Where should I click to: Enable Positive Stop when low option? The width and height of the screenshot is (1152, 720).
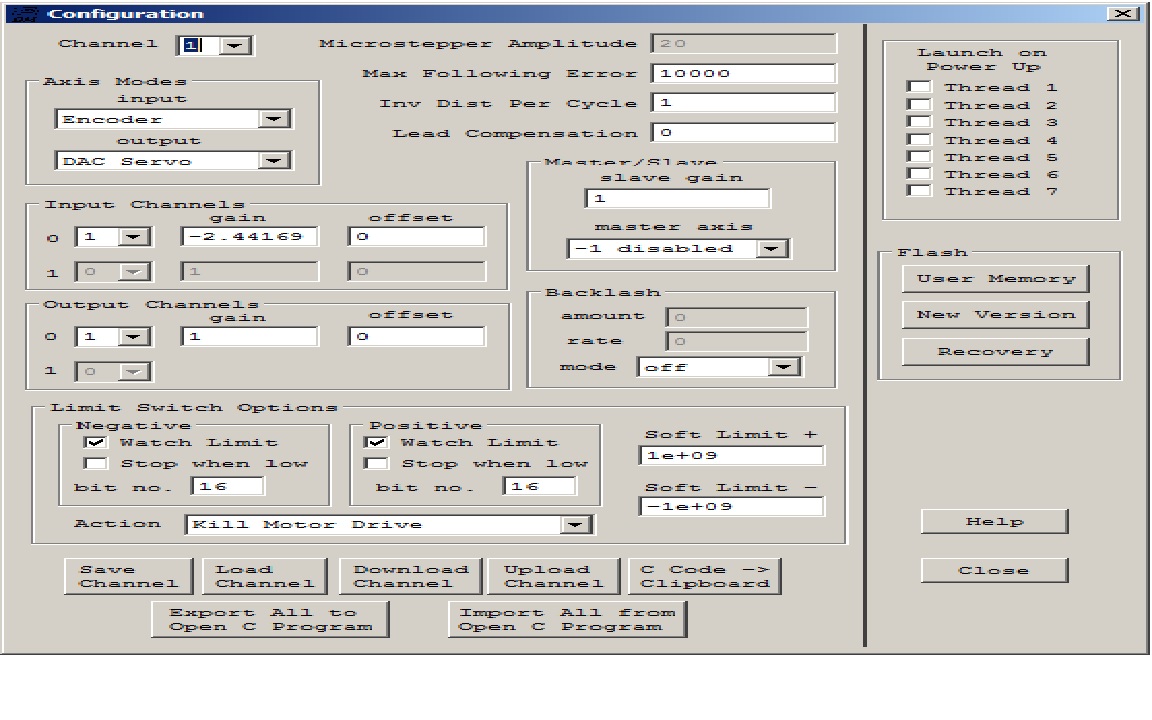click(376, 464)
